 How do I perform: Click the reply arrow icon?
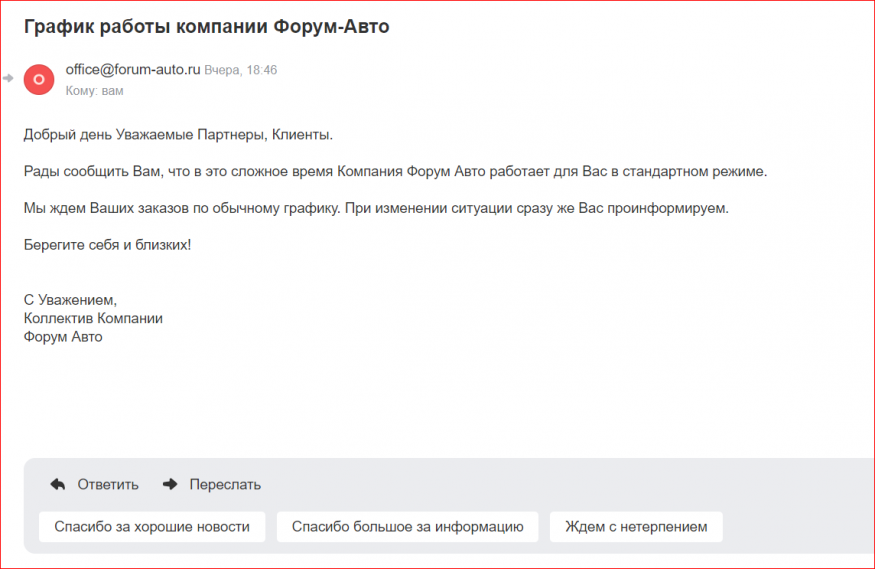point(58,484)
